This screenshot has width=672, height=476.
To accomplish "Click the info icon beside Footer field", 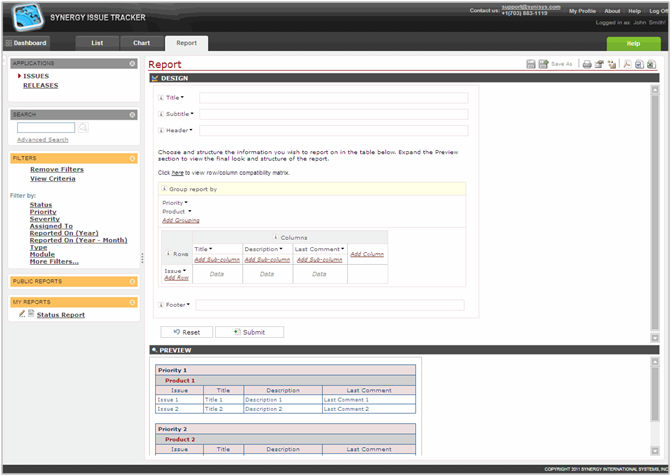I will 161,305.
